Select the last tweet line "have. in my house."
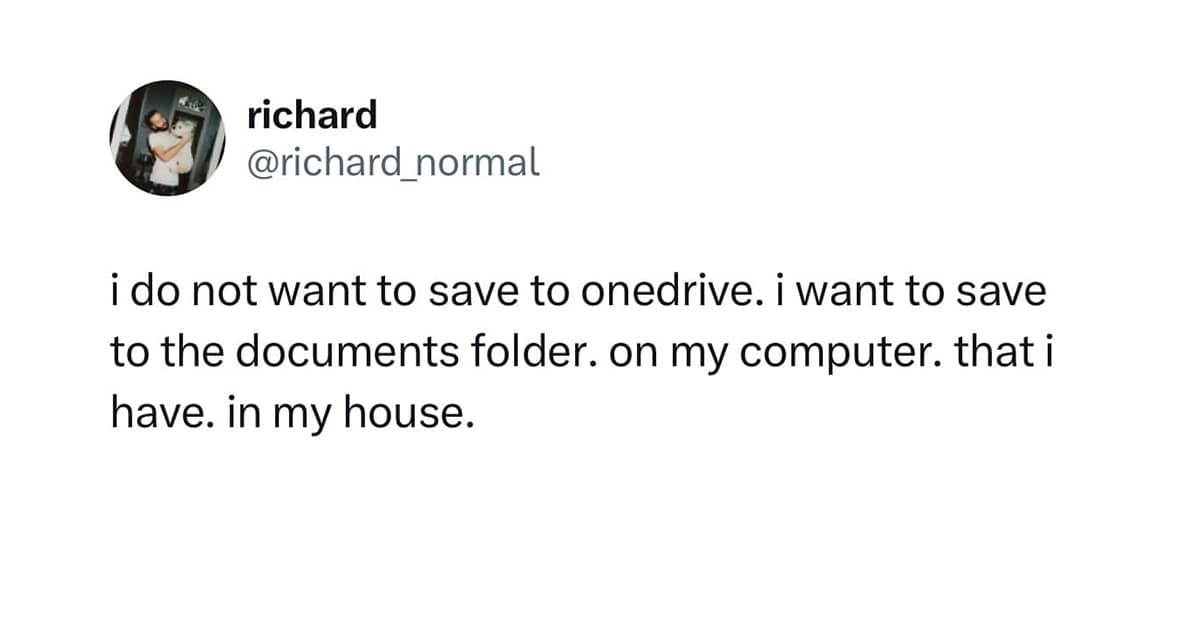Screen dimensions: 1200x628 pos(289,411)
